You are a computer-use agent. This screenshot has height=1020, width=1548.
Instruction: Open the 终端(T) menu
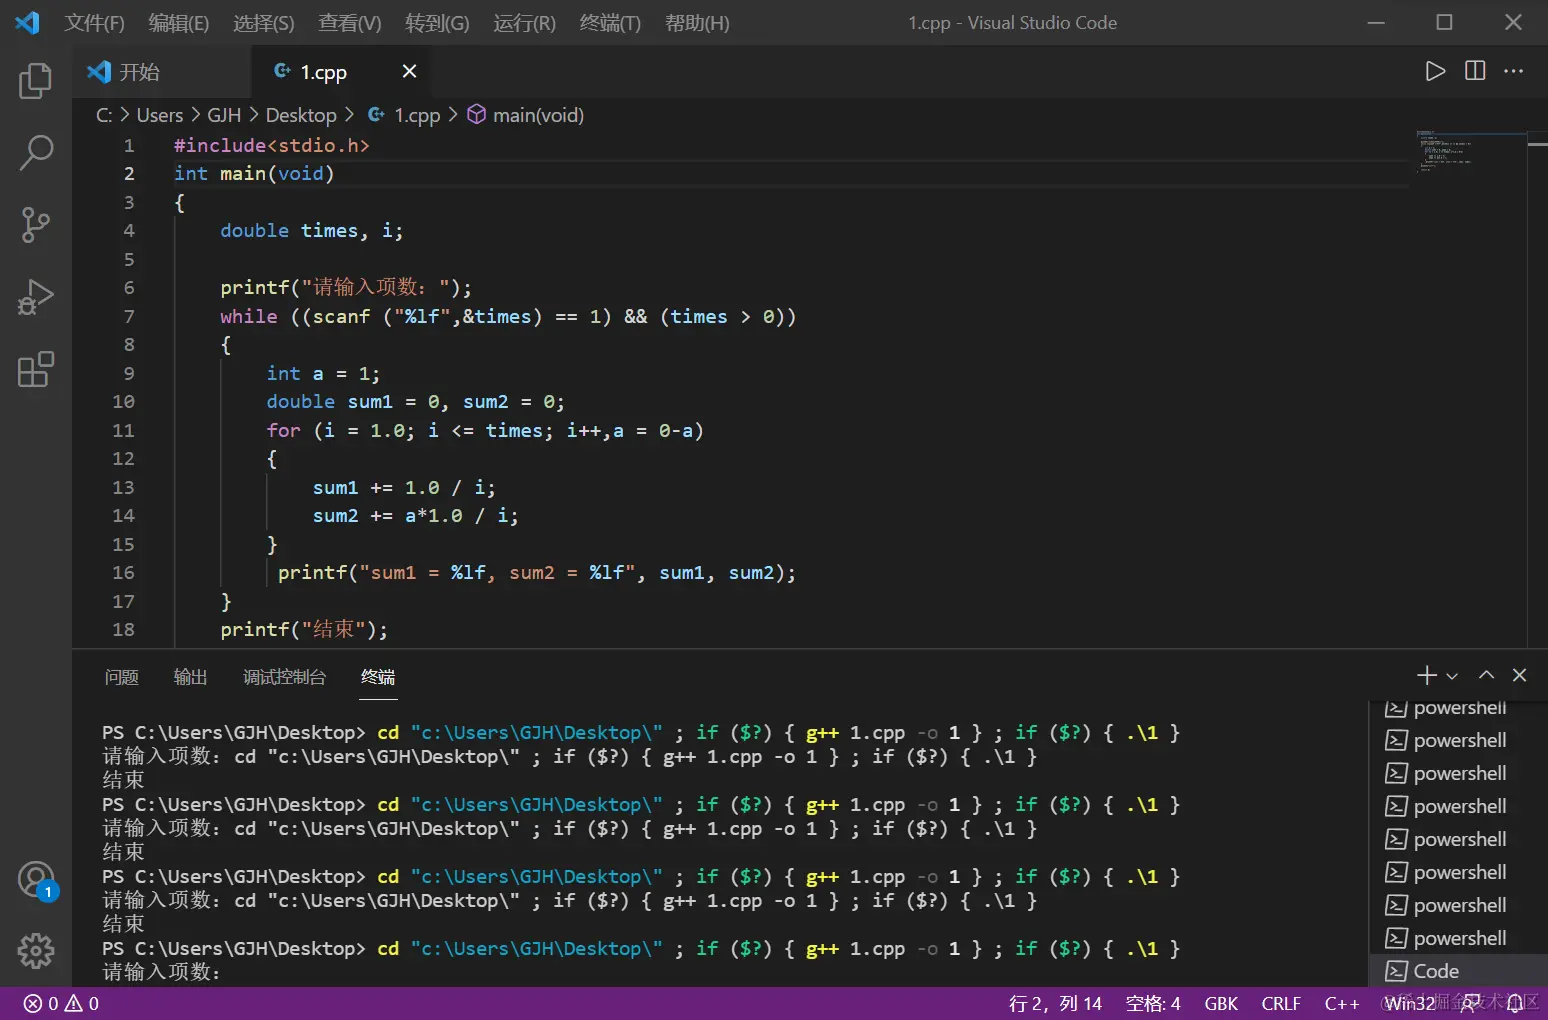click(609, 23)
